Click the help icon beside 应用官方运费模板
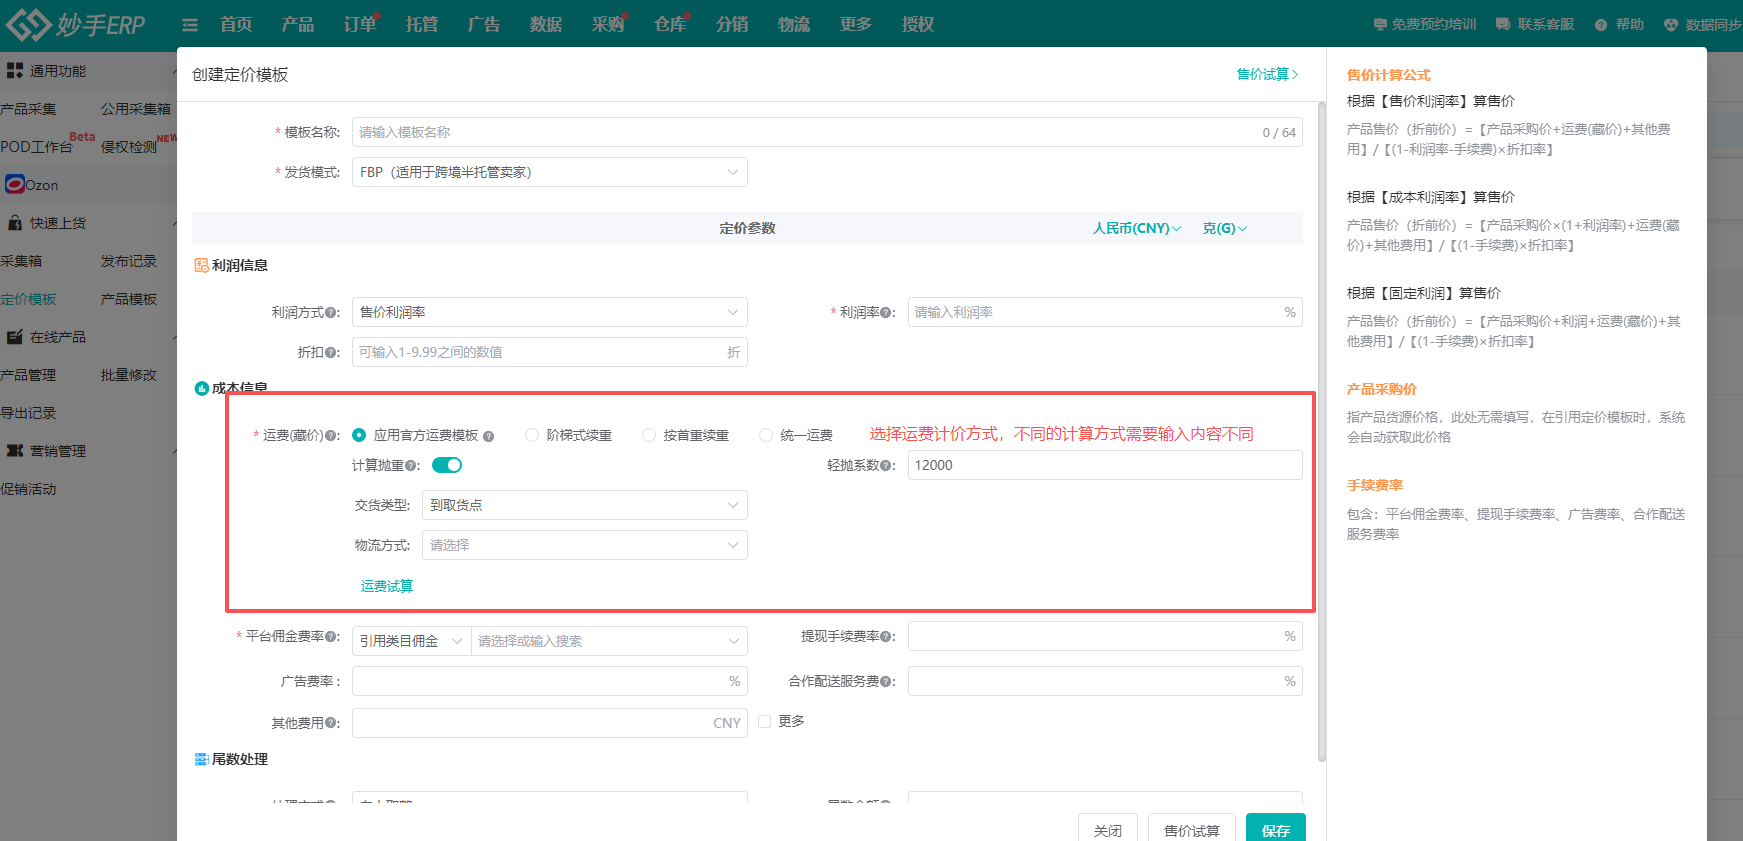This screenshot has height=841, width=1743. coord(488,436)
